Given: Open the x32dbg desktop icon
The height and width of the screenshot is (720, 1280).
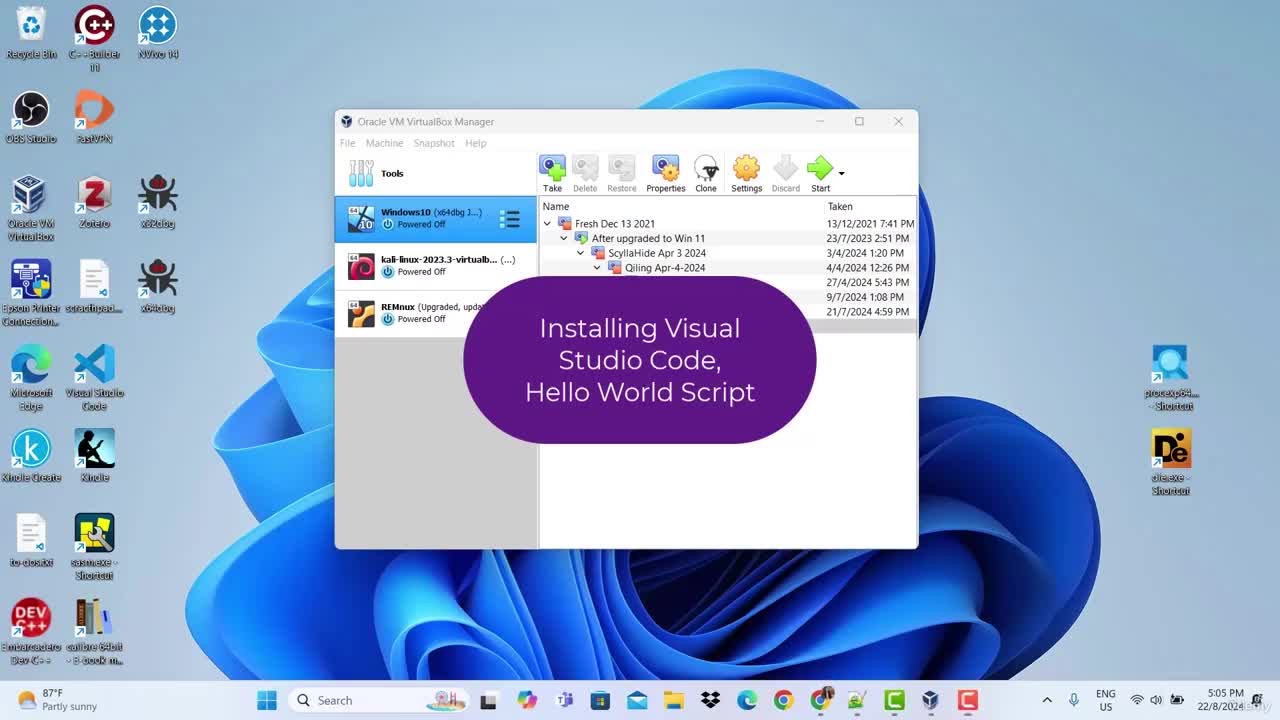Looking at the screenshot, I should [x=158, y=203].
